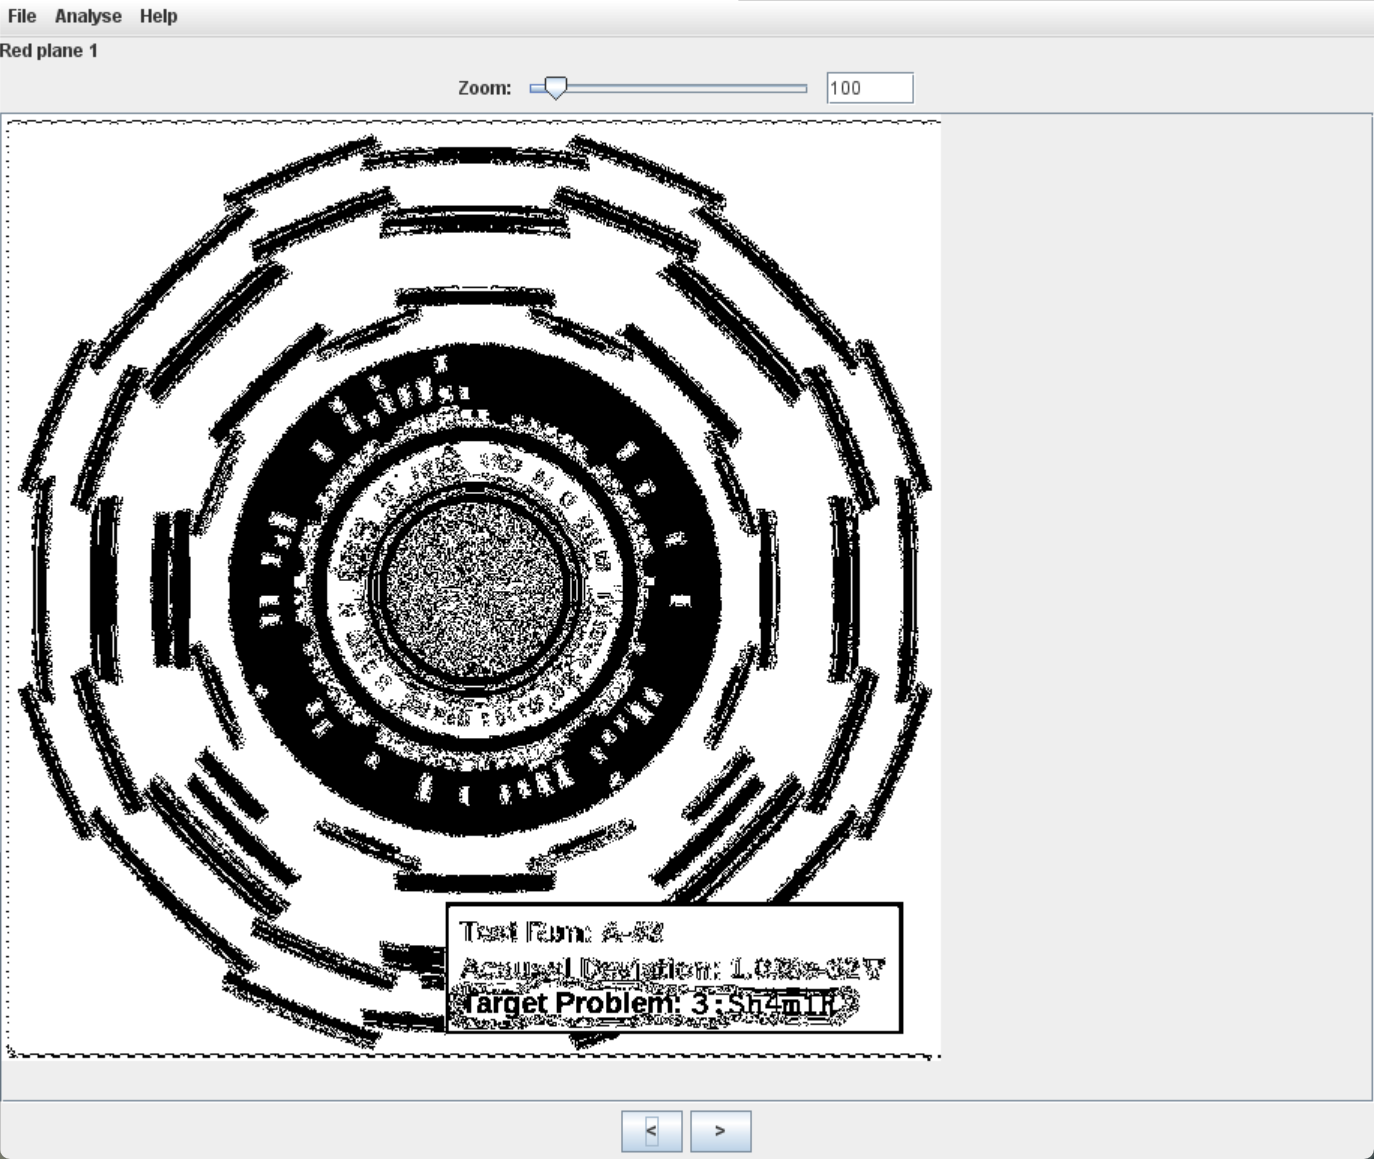Click the far right end of the Zoom slider track
Viewport: 1374px width, 1159px height.
click(x=804, y=88)
